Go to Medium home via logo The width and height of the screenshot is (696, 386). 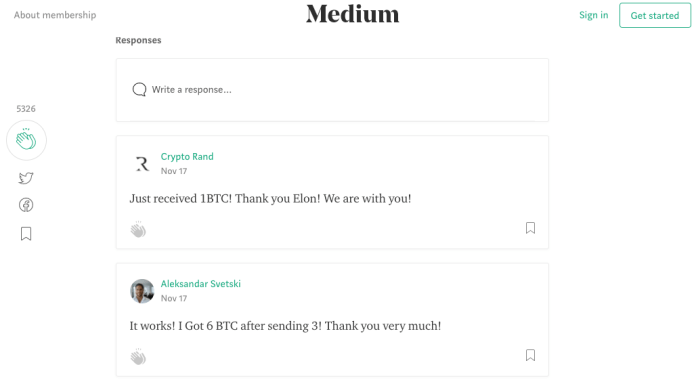point(353,14)
